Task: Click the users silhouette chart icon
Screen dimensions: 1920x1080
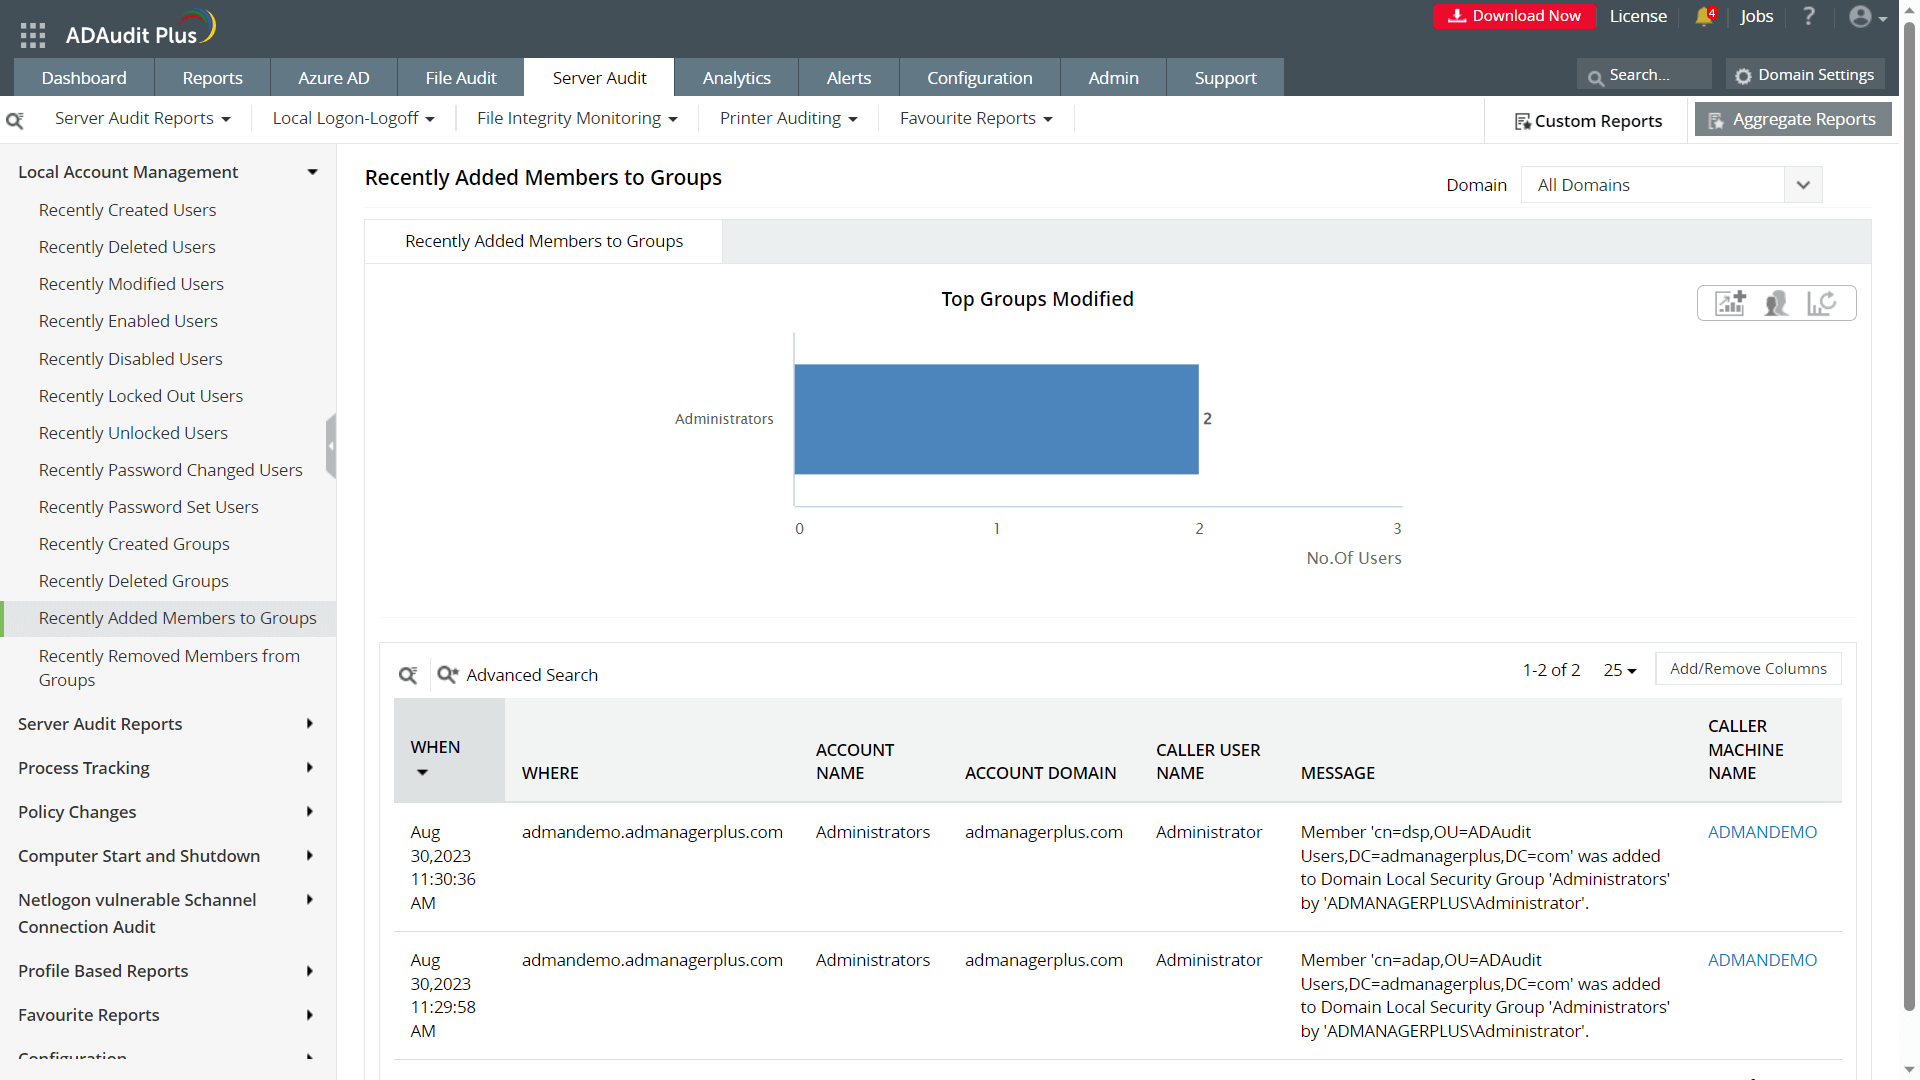Action: pos(1776,303)
